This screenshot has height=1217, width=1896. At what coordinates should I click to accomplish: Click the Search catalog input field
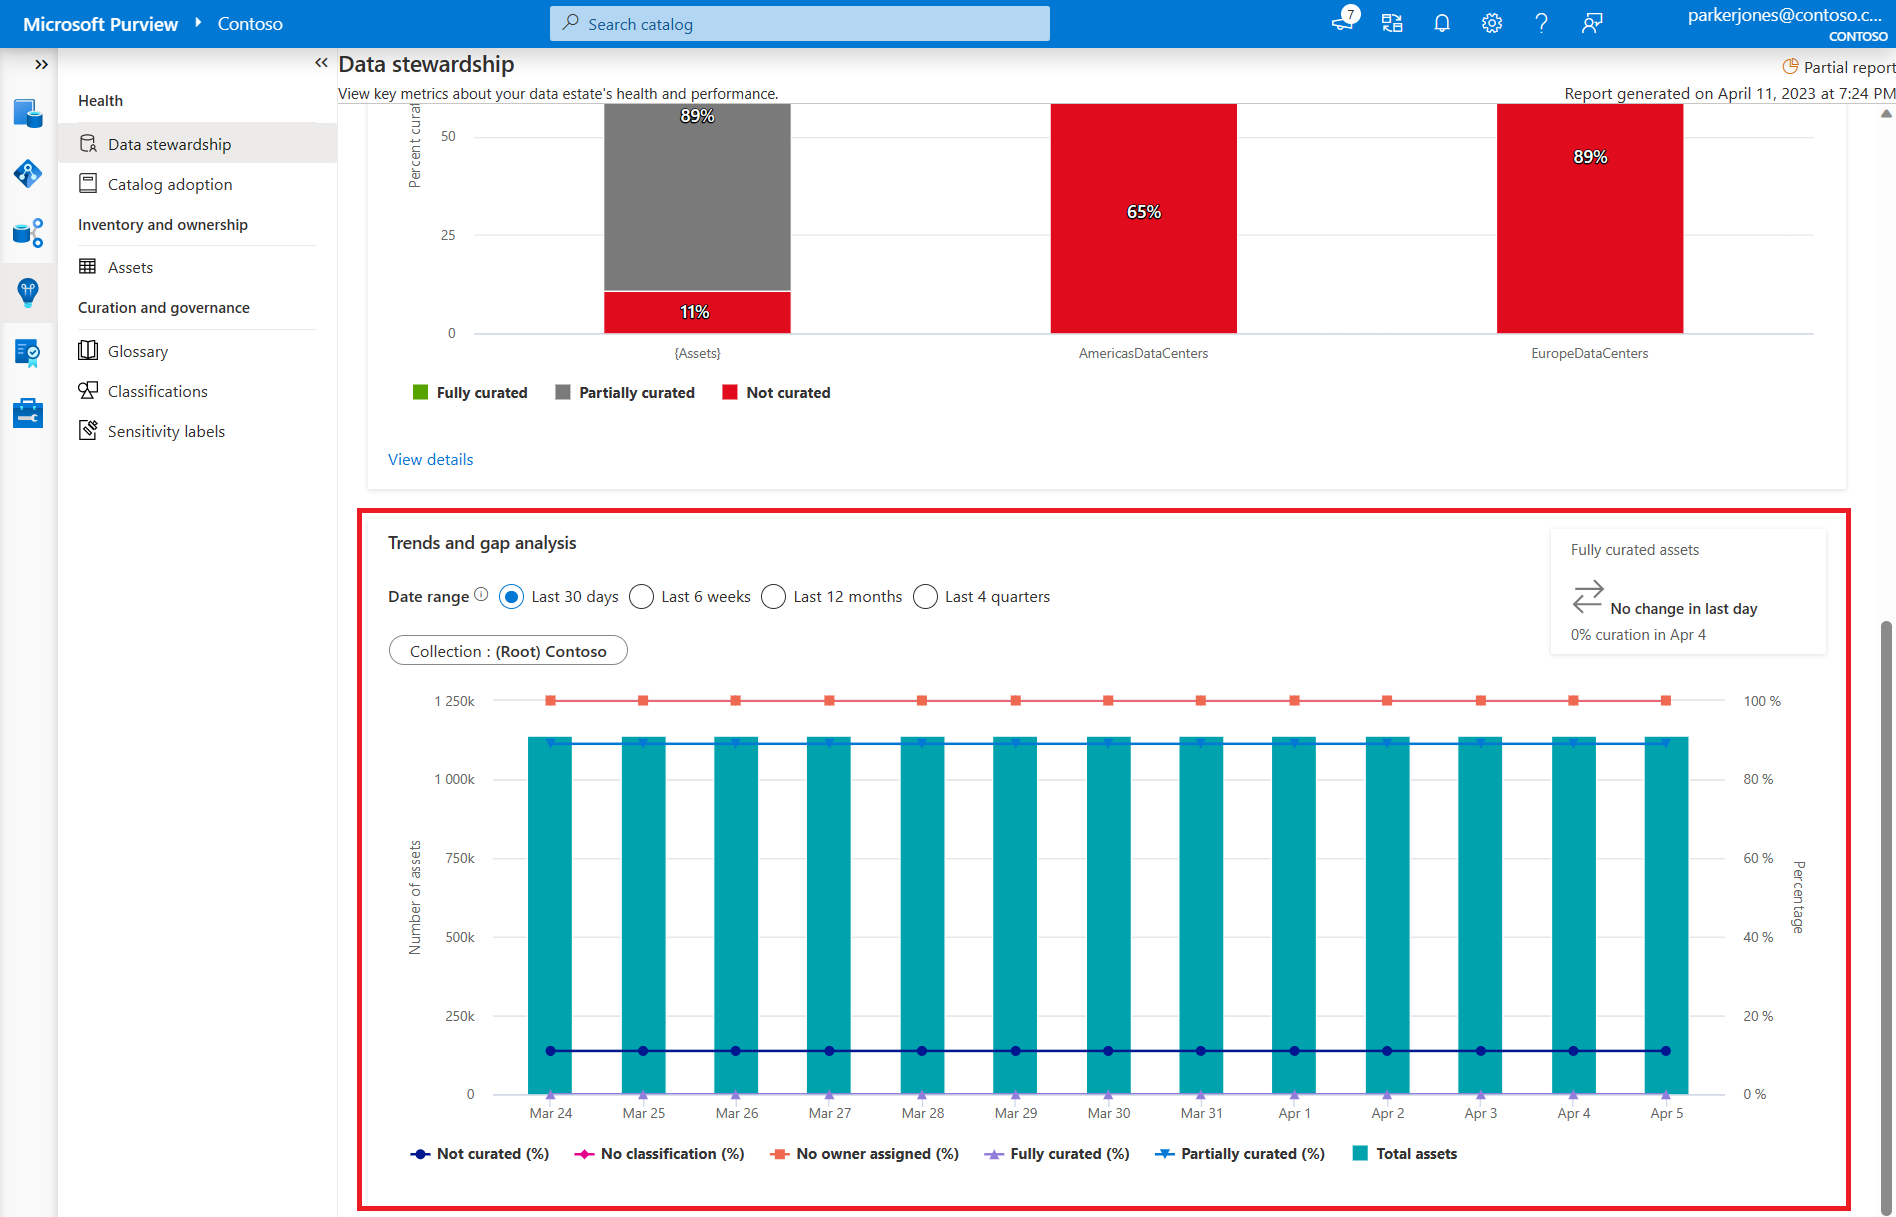coord(800,24)
